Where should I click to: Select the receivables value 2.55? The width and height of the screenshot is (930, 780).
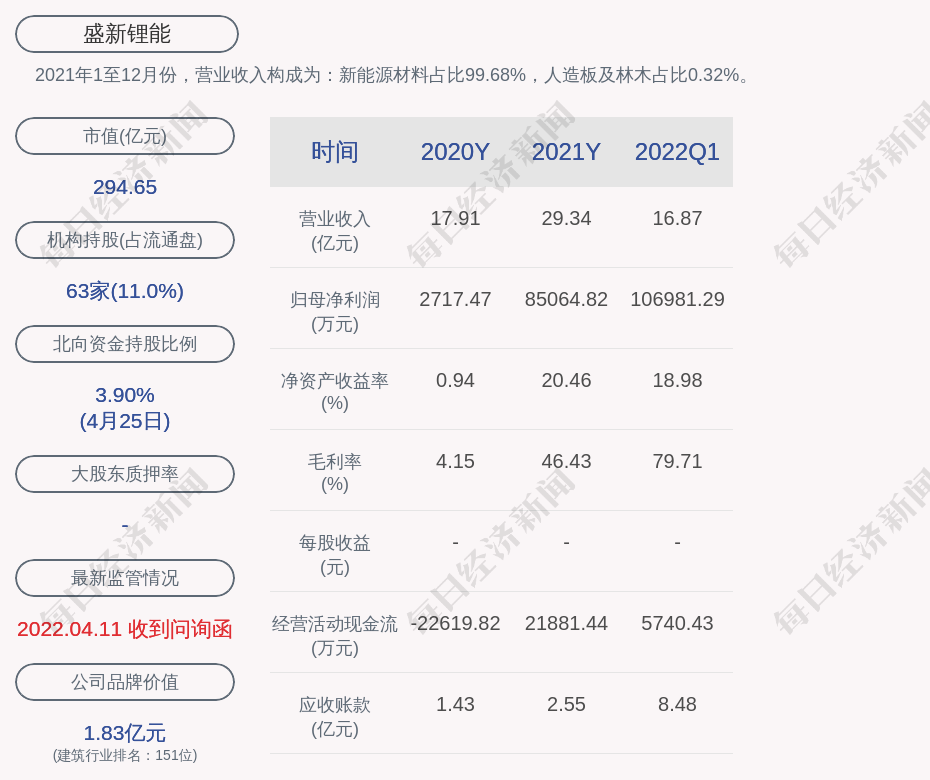point(566,704)
